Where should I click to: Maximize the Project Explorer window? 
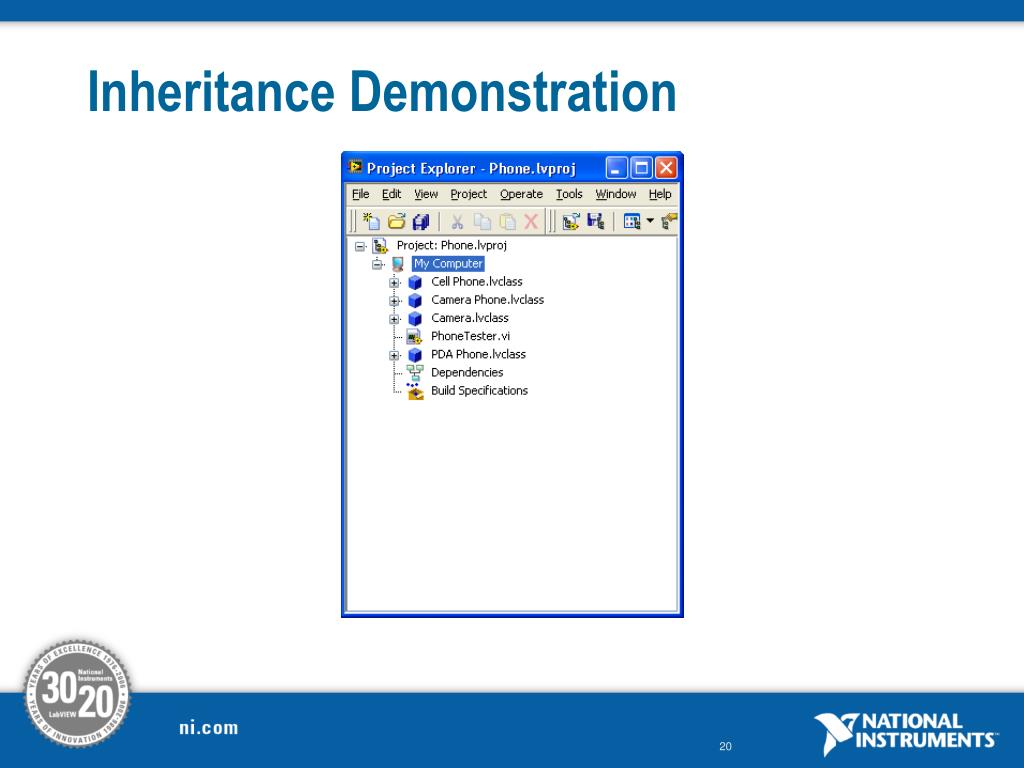[641, 168]
